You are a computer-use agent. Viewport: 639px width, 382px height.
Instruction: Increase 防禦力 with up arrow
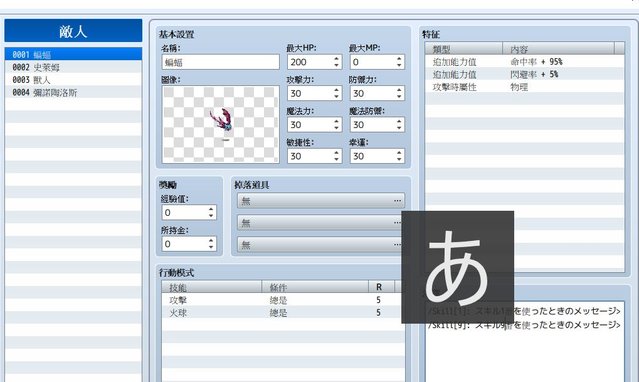(399, 90)
